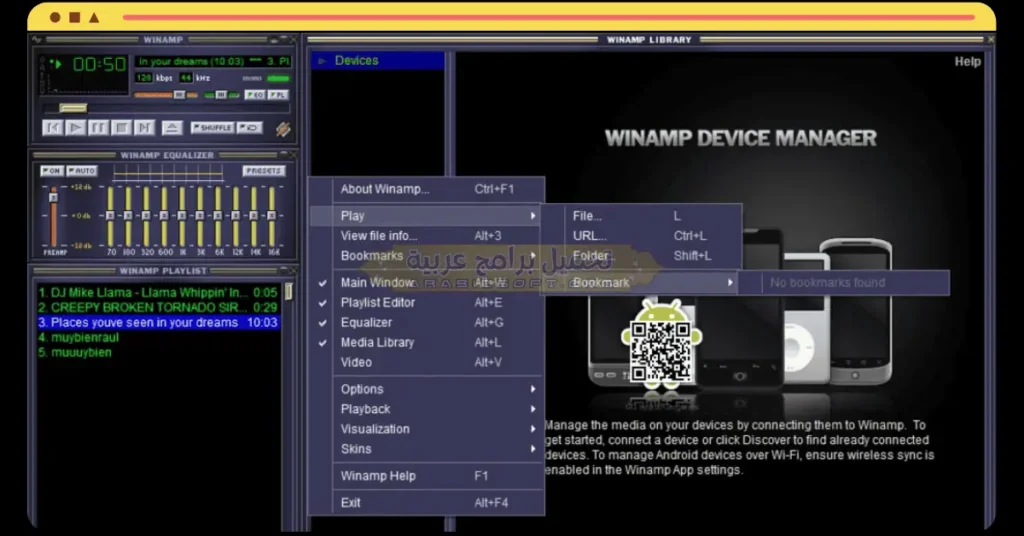Click the mono/stereo indicator
This screenshot has width=1024, height=536.
click(x=266, y=78)
